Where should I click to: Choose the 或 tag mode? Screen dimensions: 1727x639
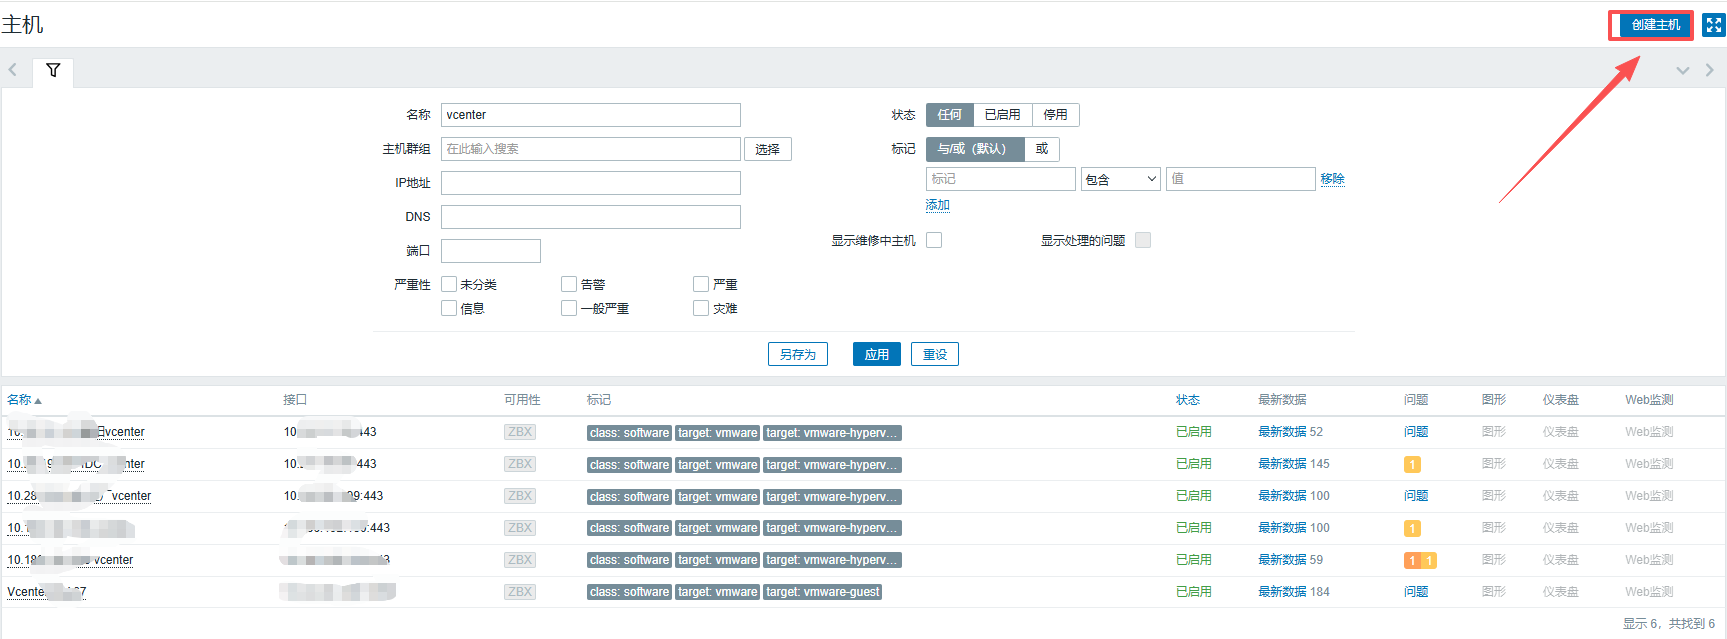pyautogui.click(x=1042, y=149)
